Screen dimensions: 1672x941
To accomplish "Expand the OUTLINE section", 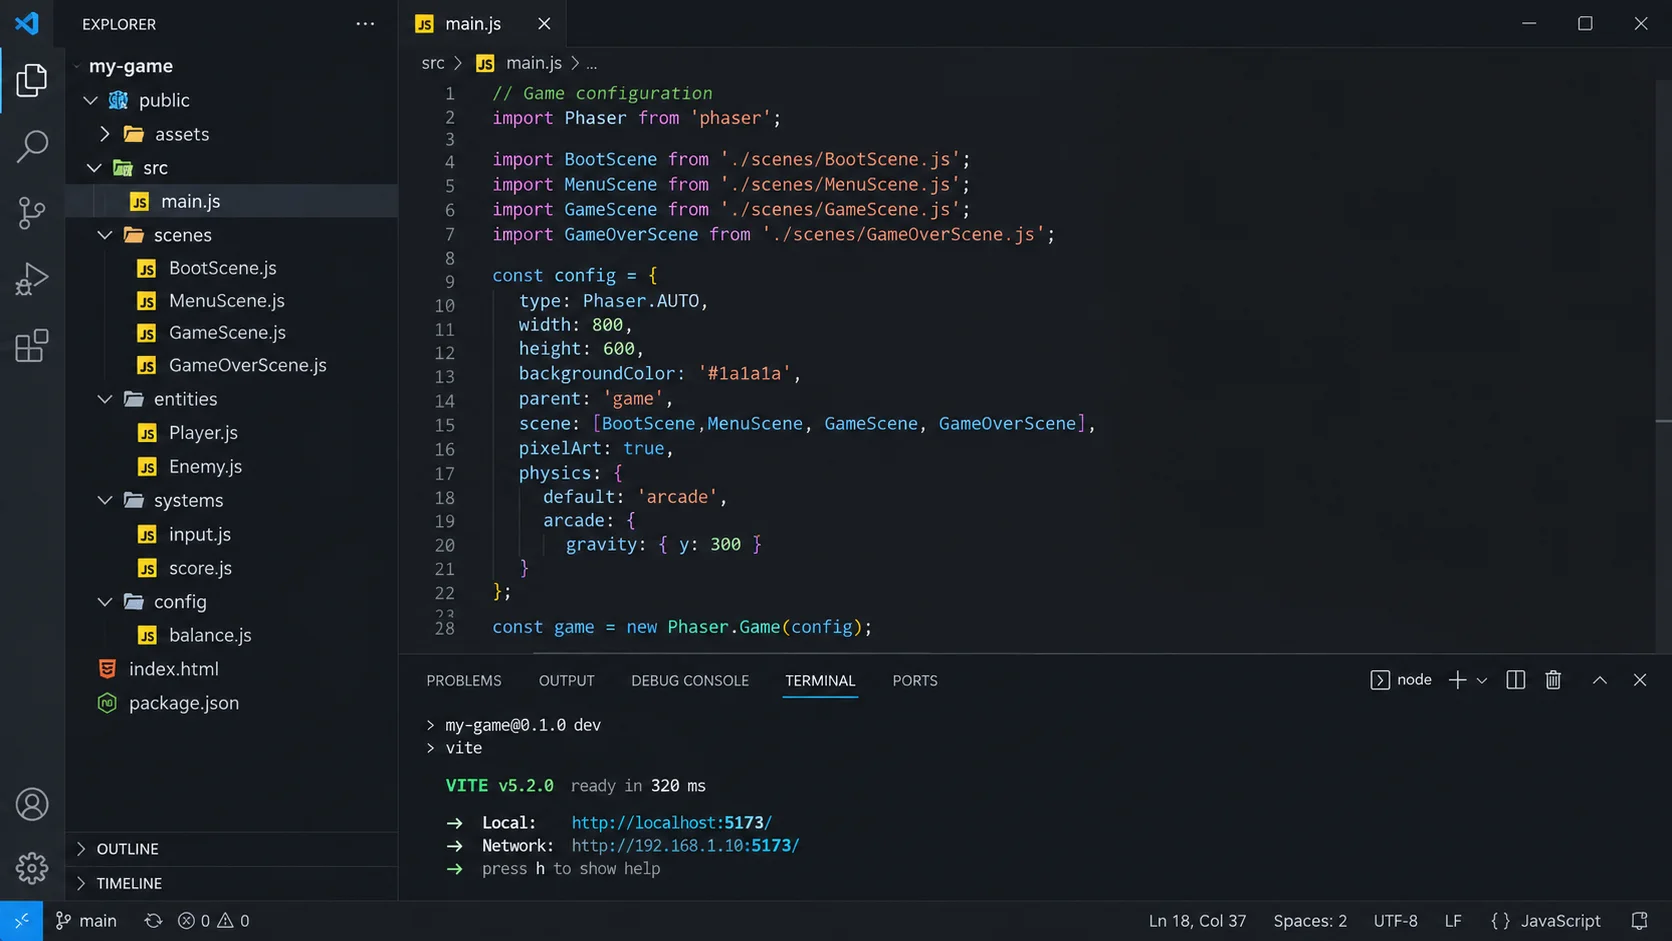I will 232,849.
